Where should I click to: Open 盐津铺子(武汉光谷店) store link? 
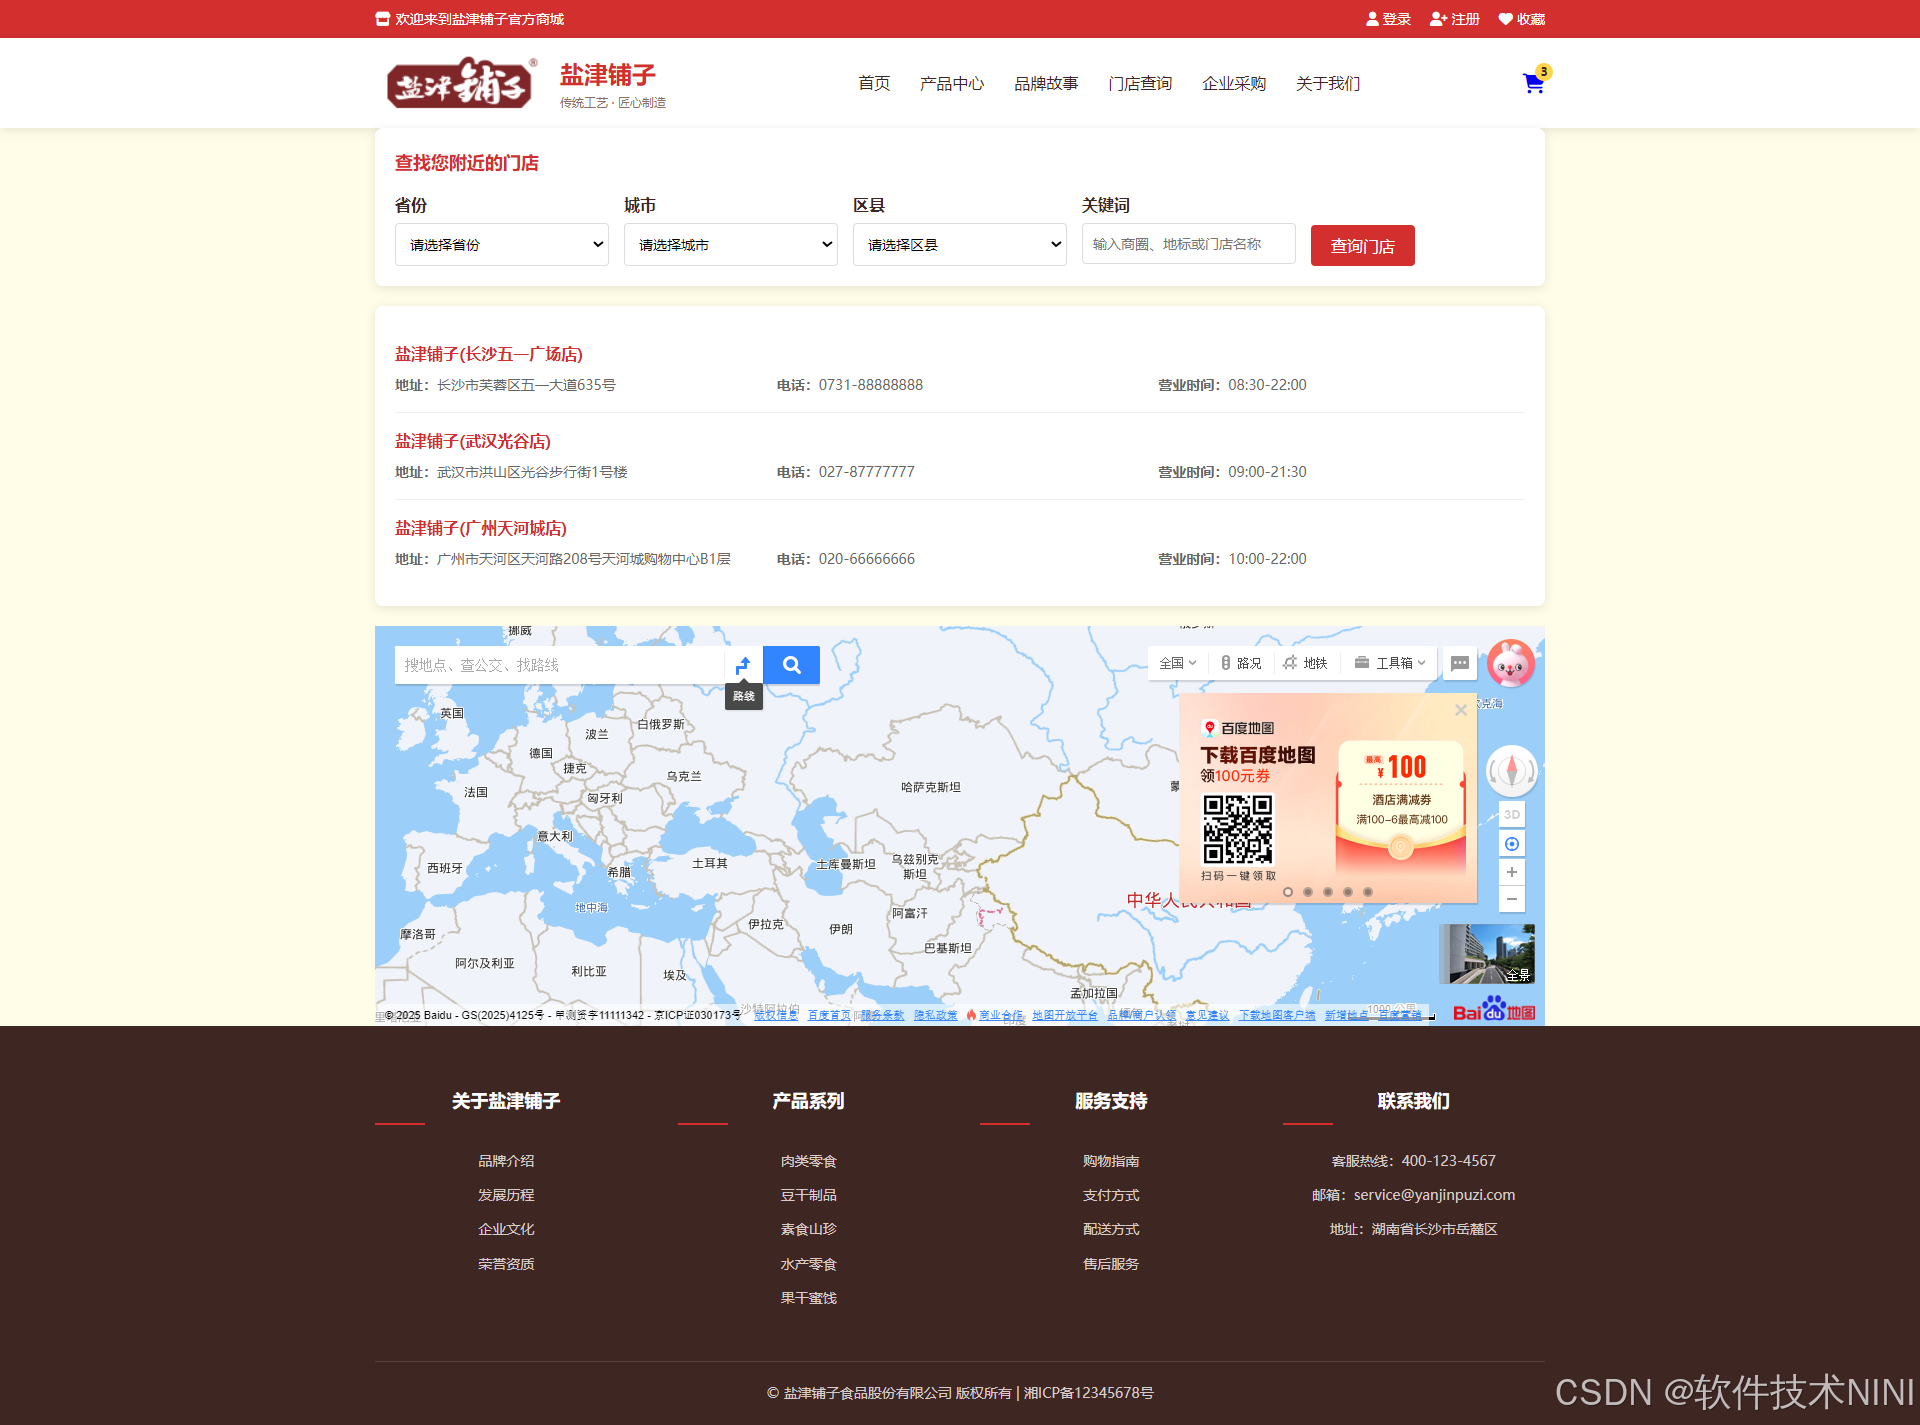click(472, 441)
